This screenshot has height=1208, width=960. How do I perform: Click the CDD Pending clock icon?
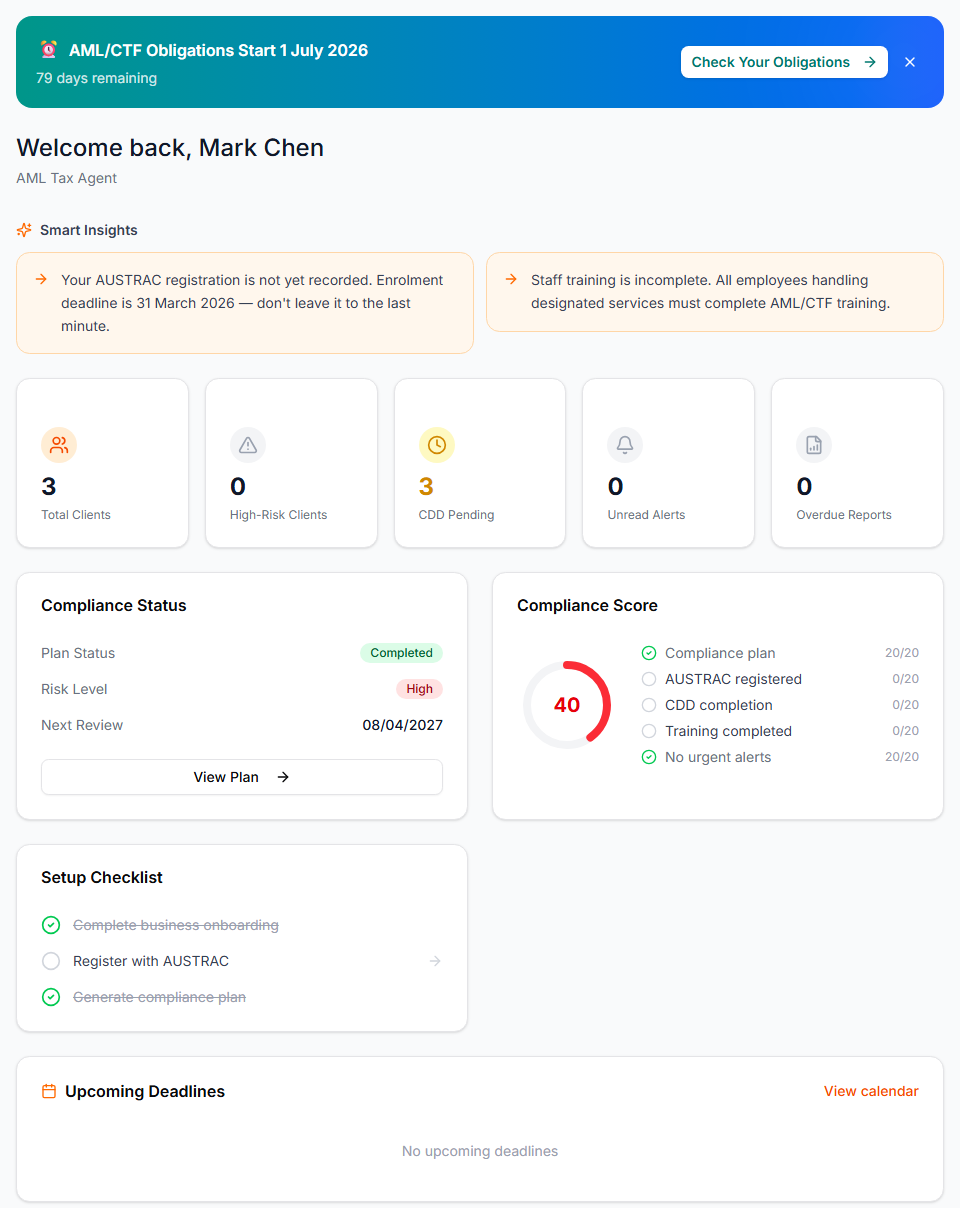(x=437, y=445)
